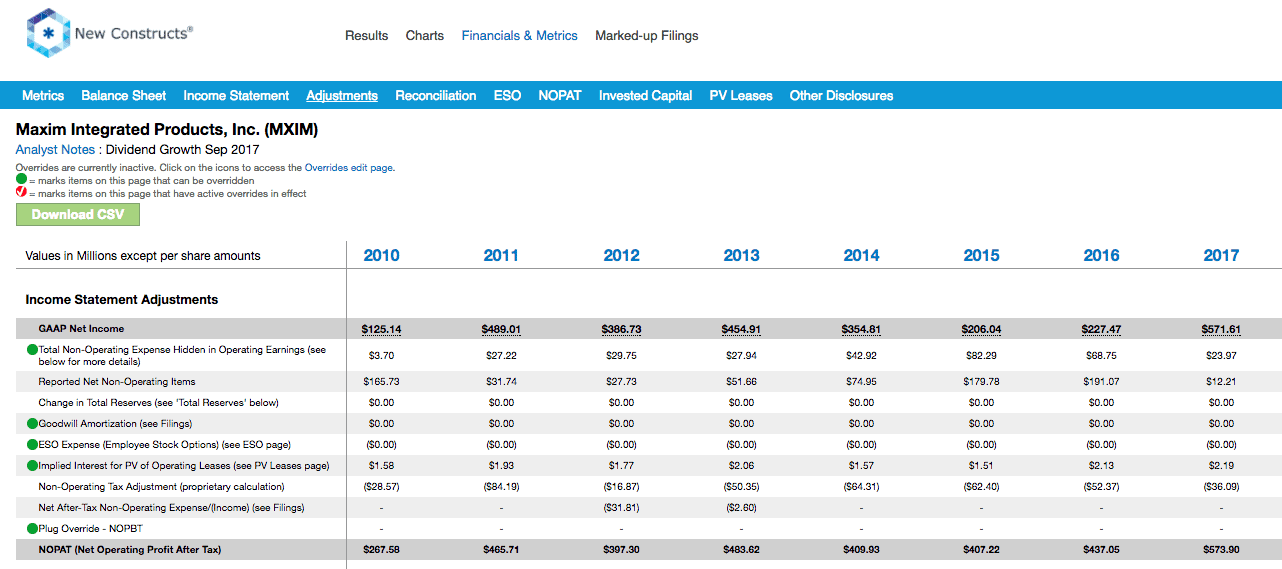This screenshot has height=569, width=1282.
Task: Click the red checkmark active overrides legend icon
Action: [21, 193]
